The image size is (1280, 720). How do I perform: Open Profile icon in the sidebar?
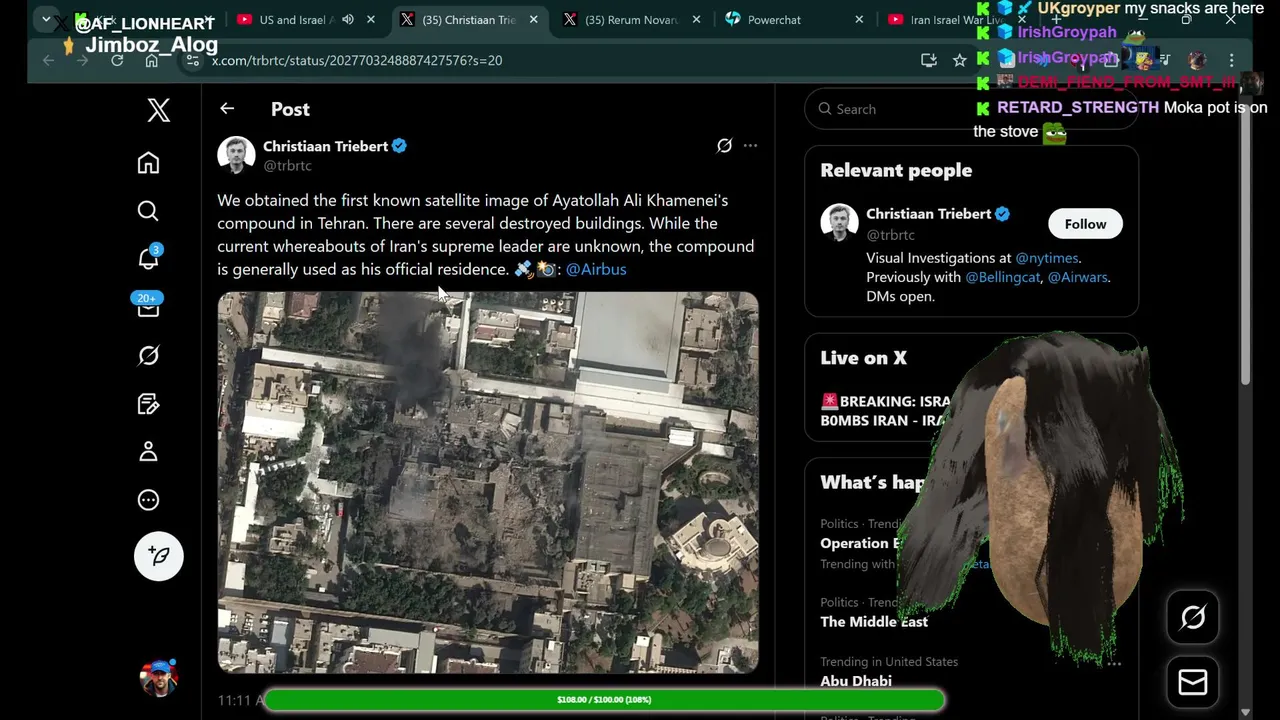148,452
